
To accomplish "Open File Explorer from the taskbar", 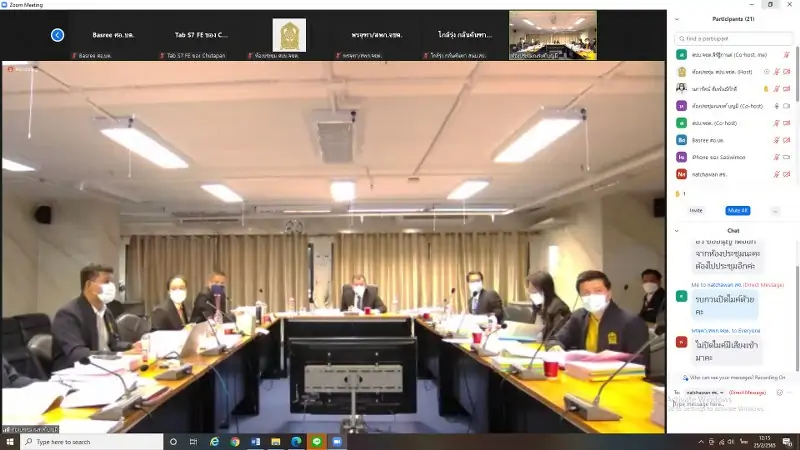I will (x=276, y=442).
